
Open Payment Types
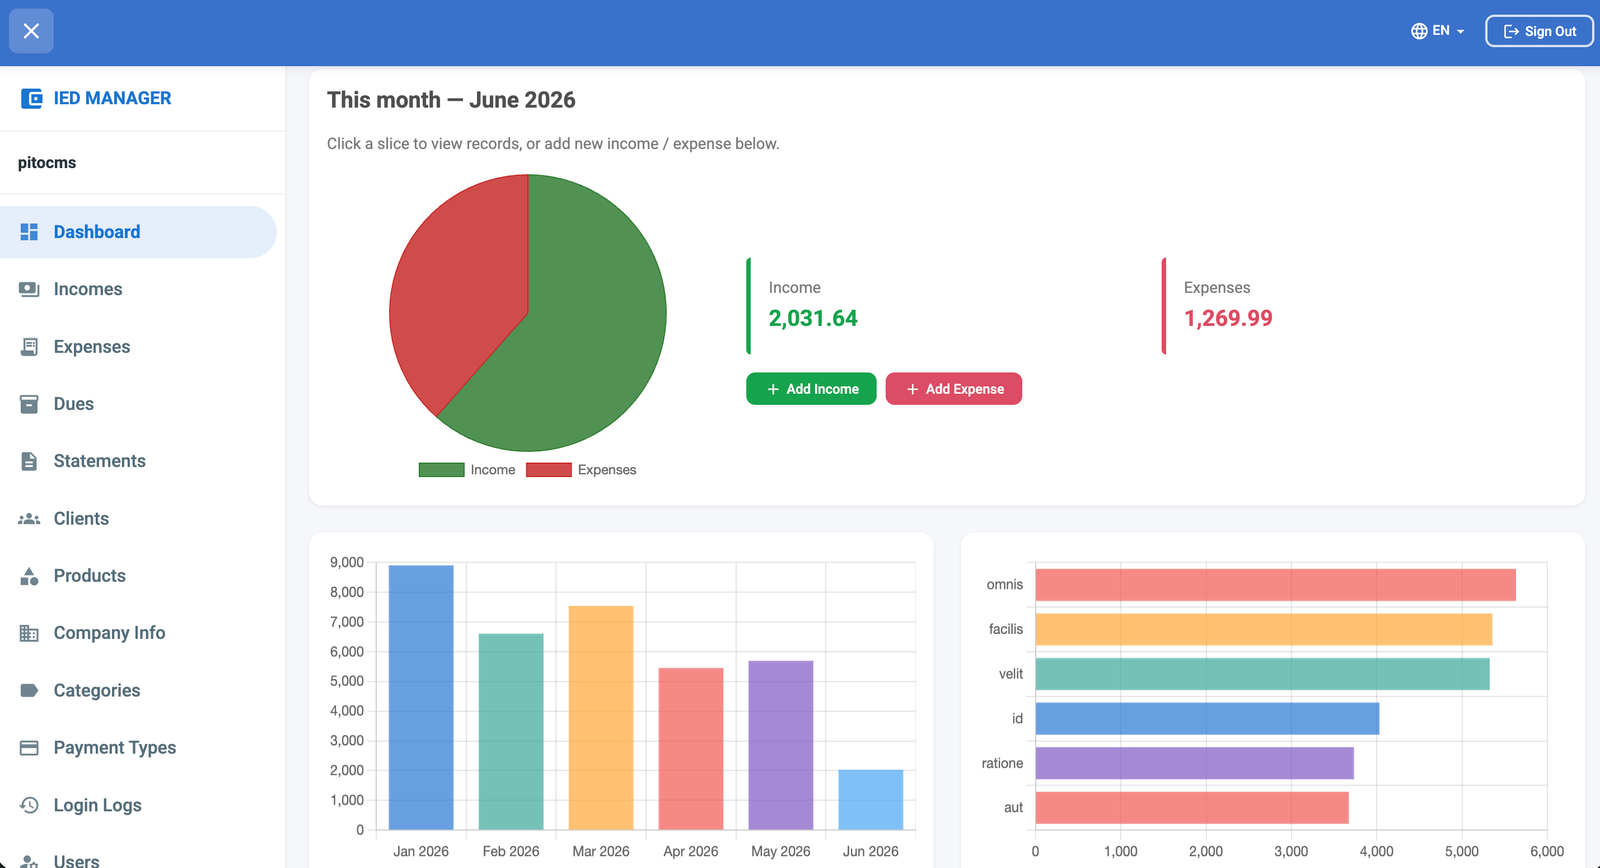(138, 748)
